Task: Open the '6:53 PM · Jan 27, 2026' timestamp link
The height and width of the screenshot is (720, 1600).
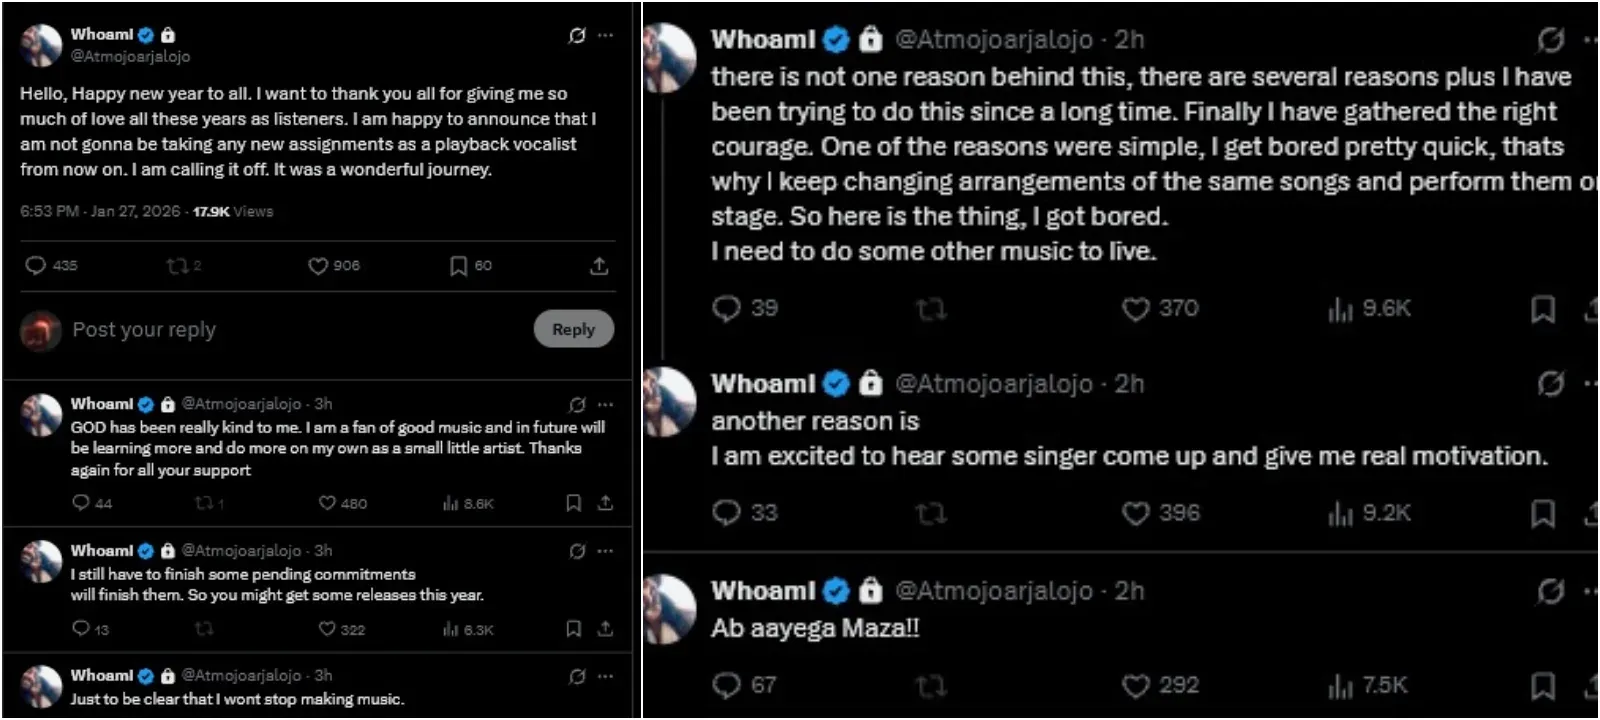Action: point(100,212)
